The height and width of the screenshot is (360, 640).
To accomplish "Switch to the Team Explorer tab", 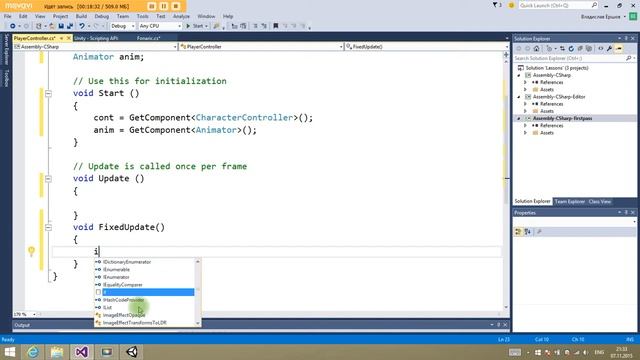I will point(569,202).
